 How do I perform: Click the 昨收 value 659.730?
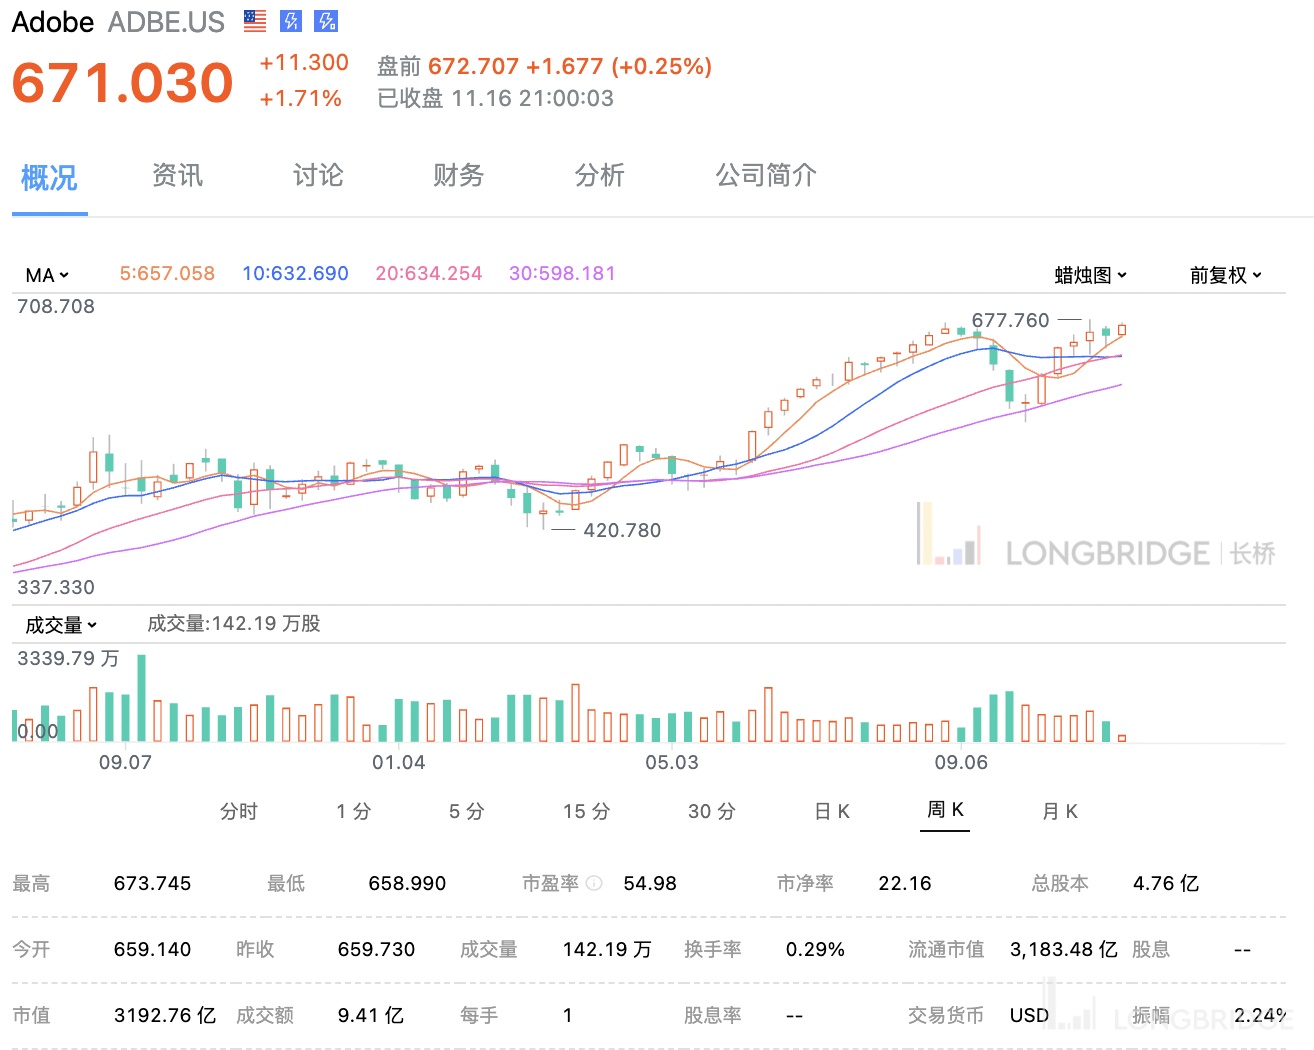coord(376,949)
